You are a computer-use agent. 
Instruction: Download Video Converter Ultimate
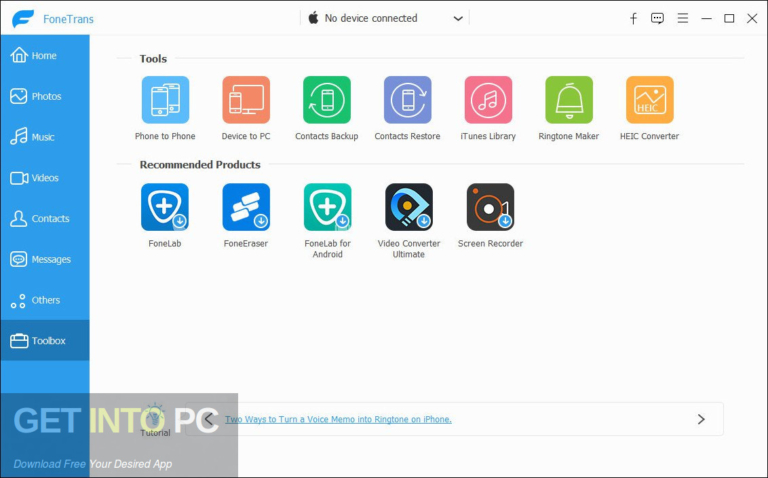408,207
